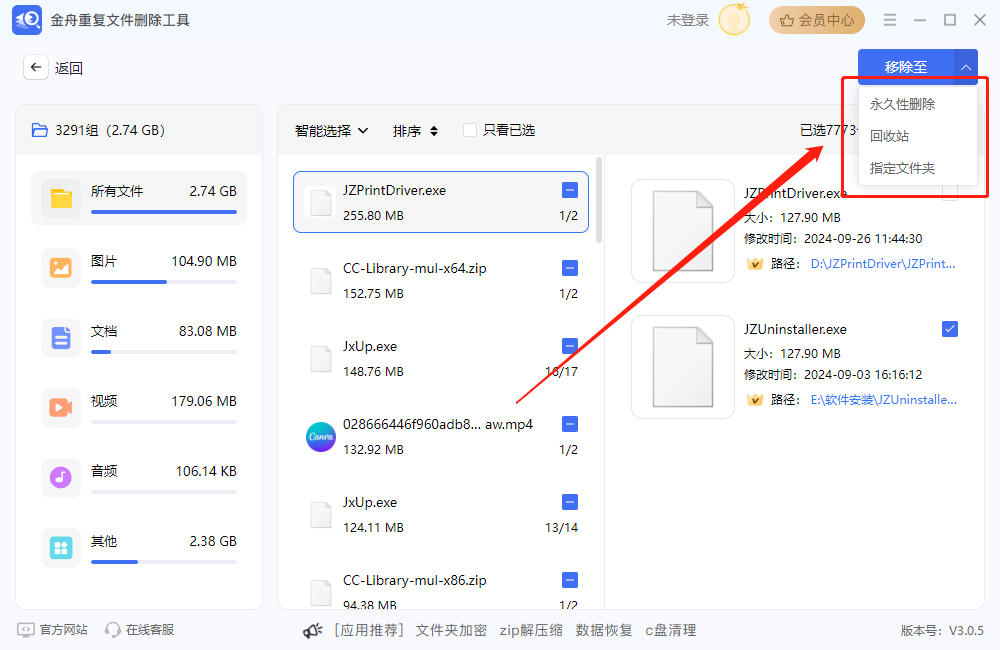Click the headset icon beside 在线客服

click(x=113, y=630)
